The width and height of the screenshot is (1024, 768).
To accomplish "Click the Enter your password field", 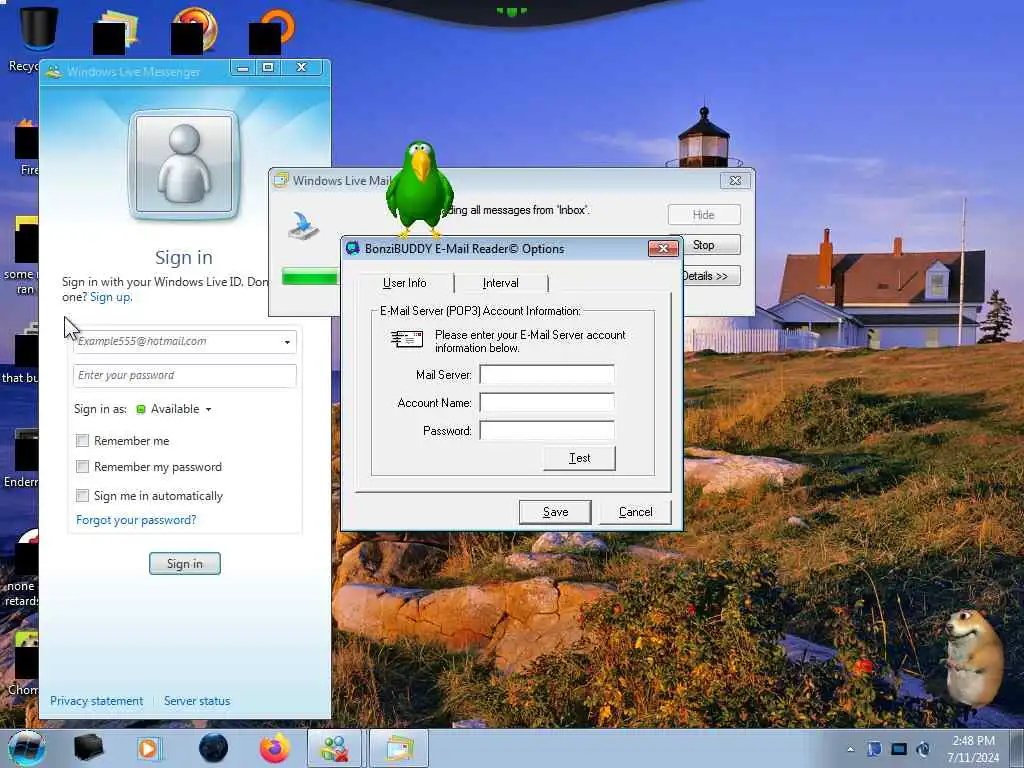I will click(x=185, y=376).
